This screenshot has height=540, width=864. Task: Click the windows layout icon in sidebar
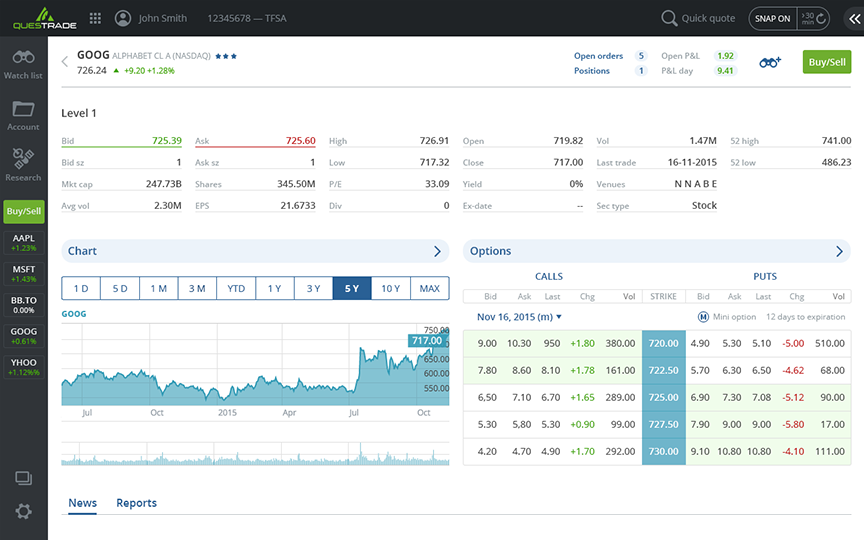point(23,478)
